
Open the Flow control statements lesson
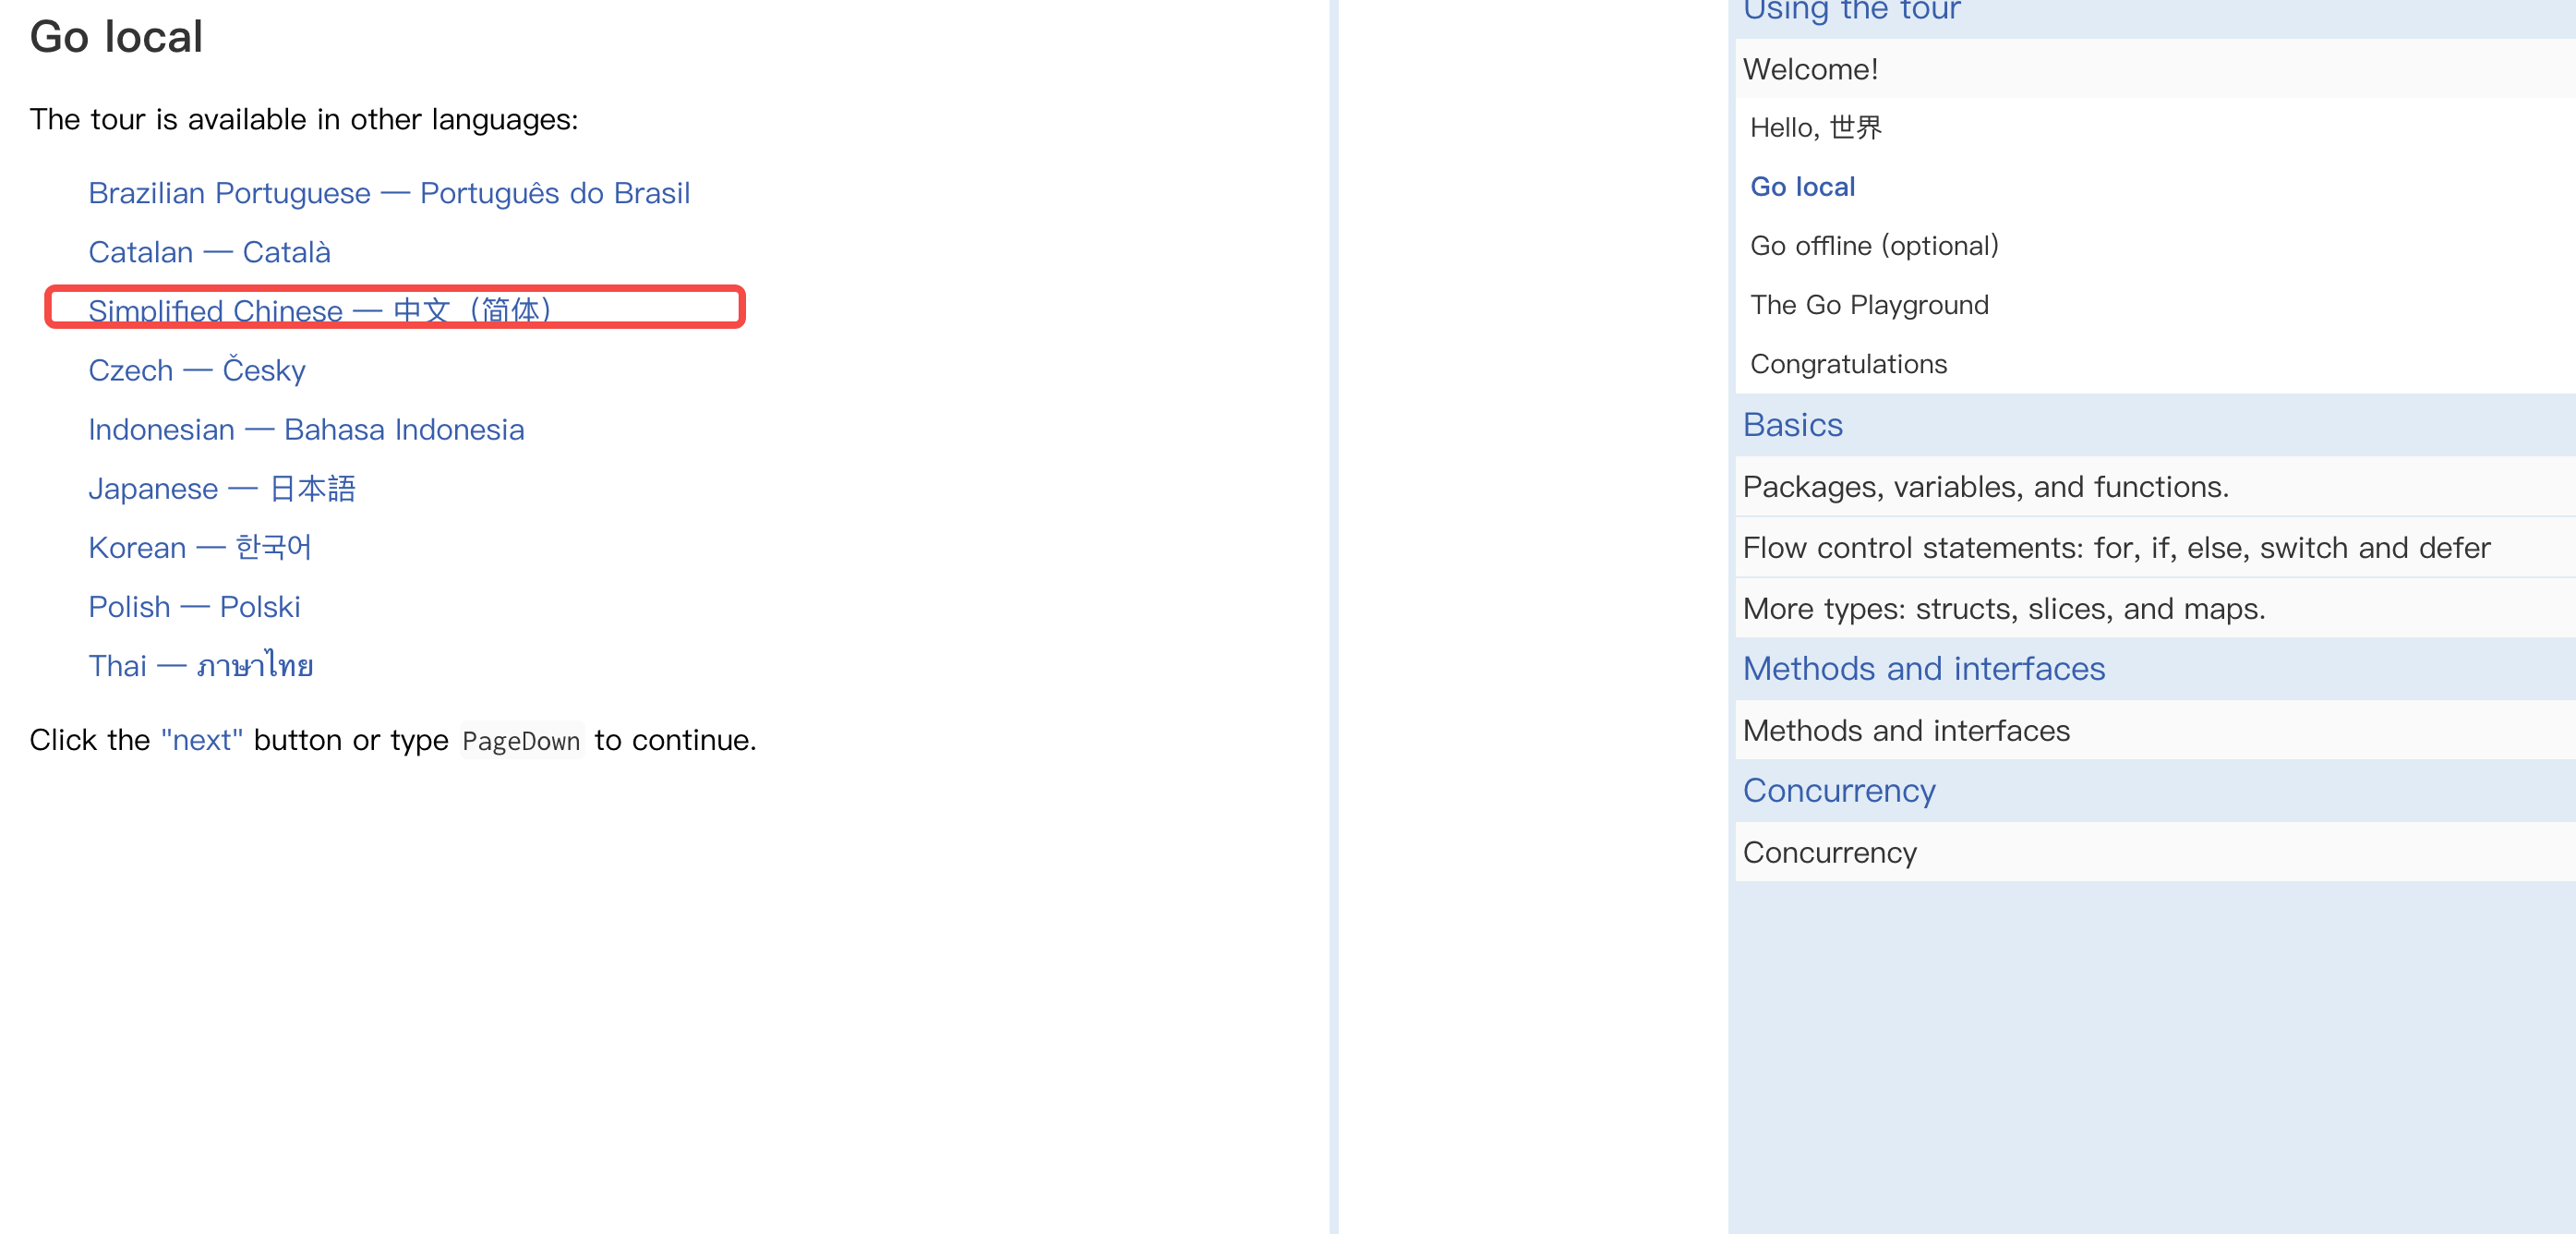(2115, 548)
